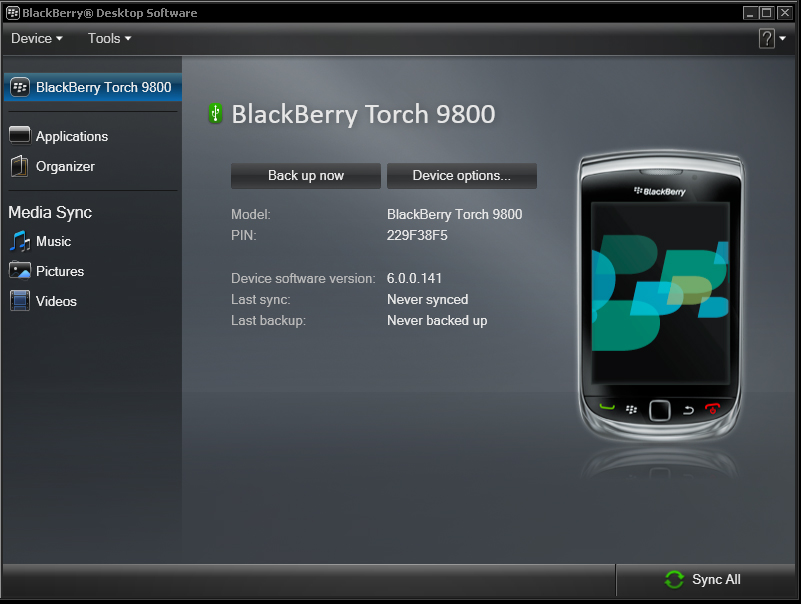This screenshot has height=604, width=801.
Task: Click the Back up now button
Action: click(305, 176)
